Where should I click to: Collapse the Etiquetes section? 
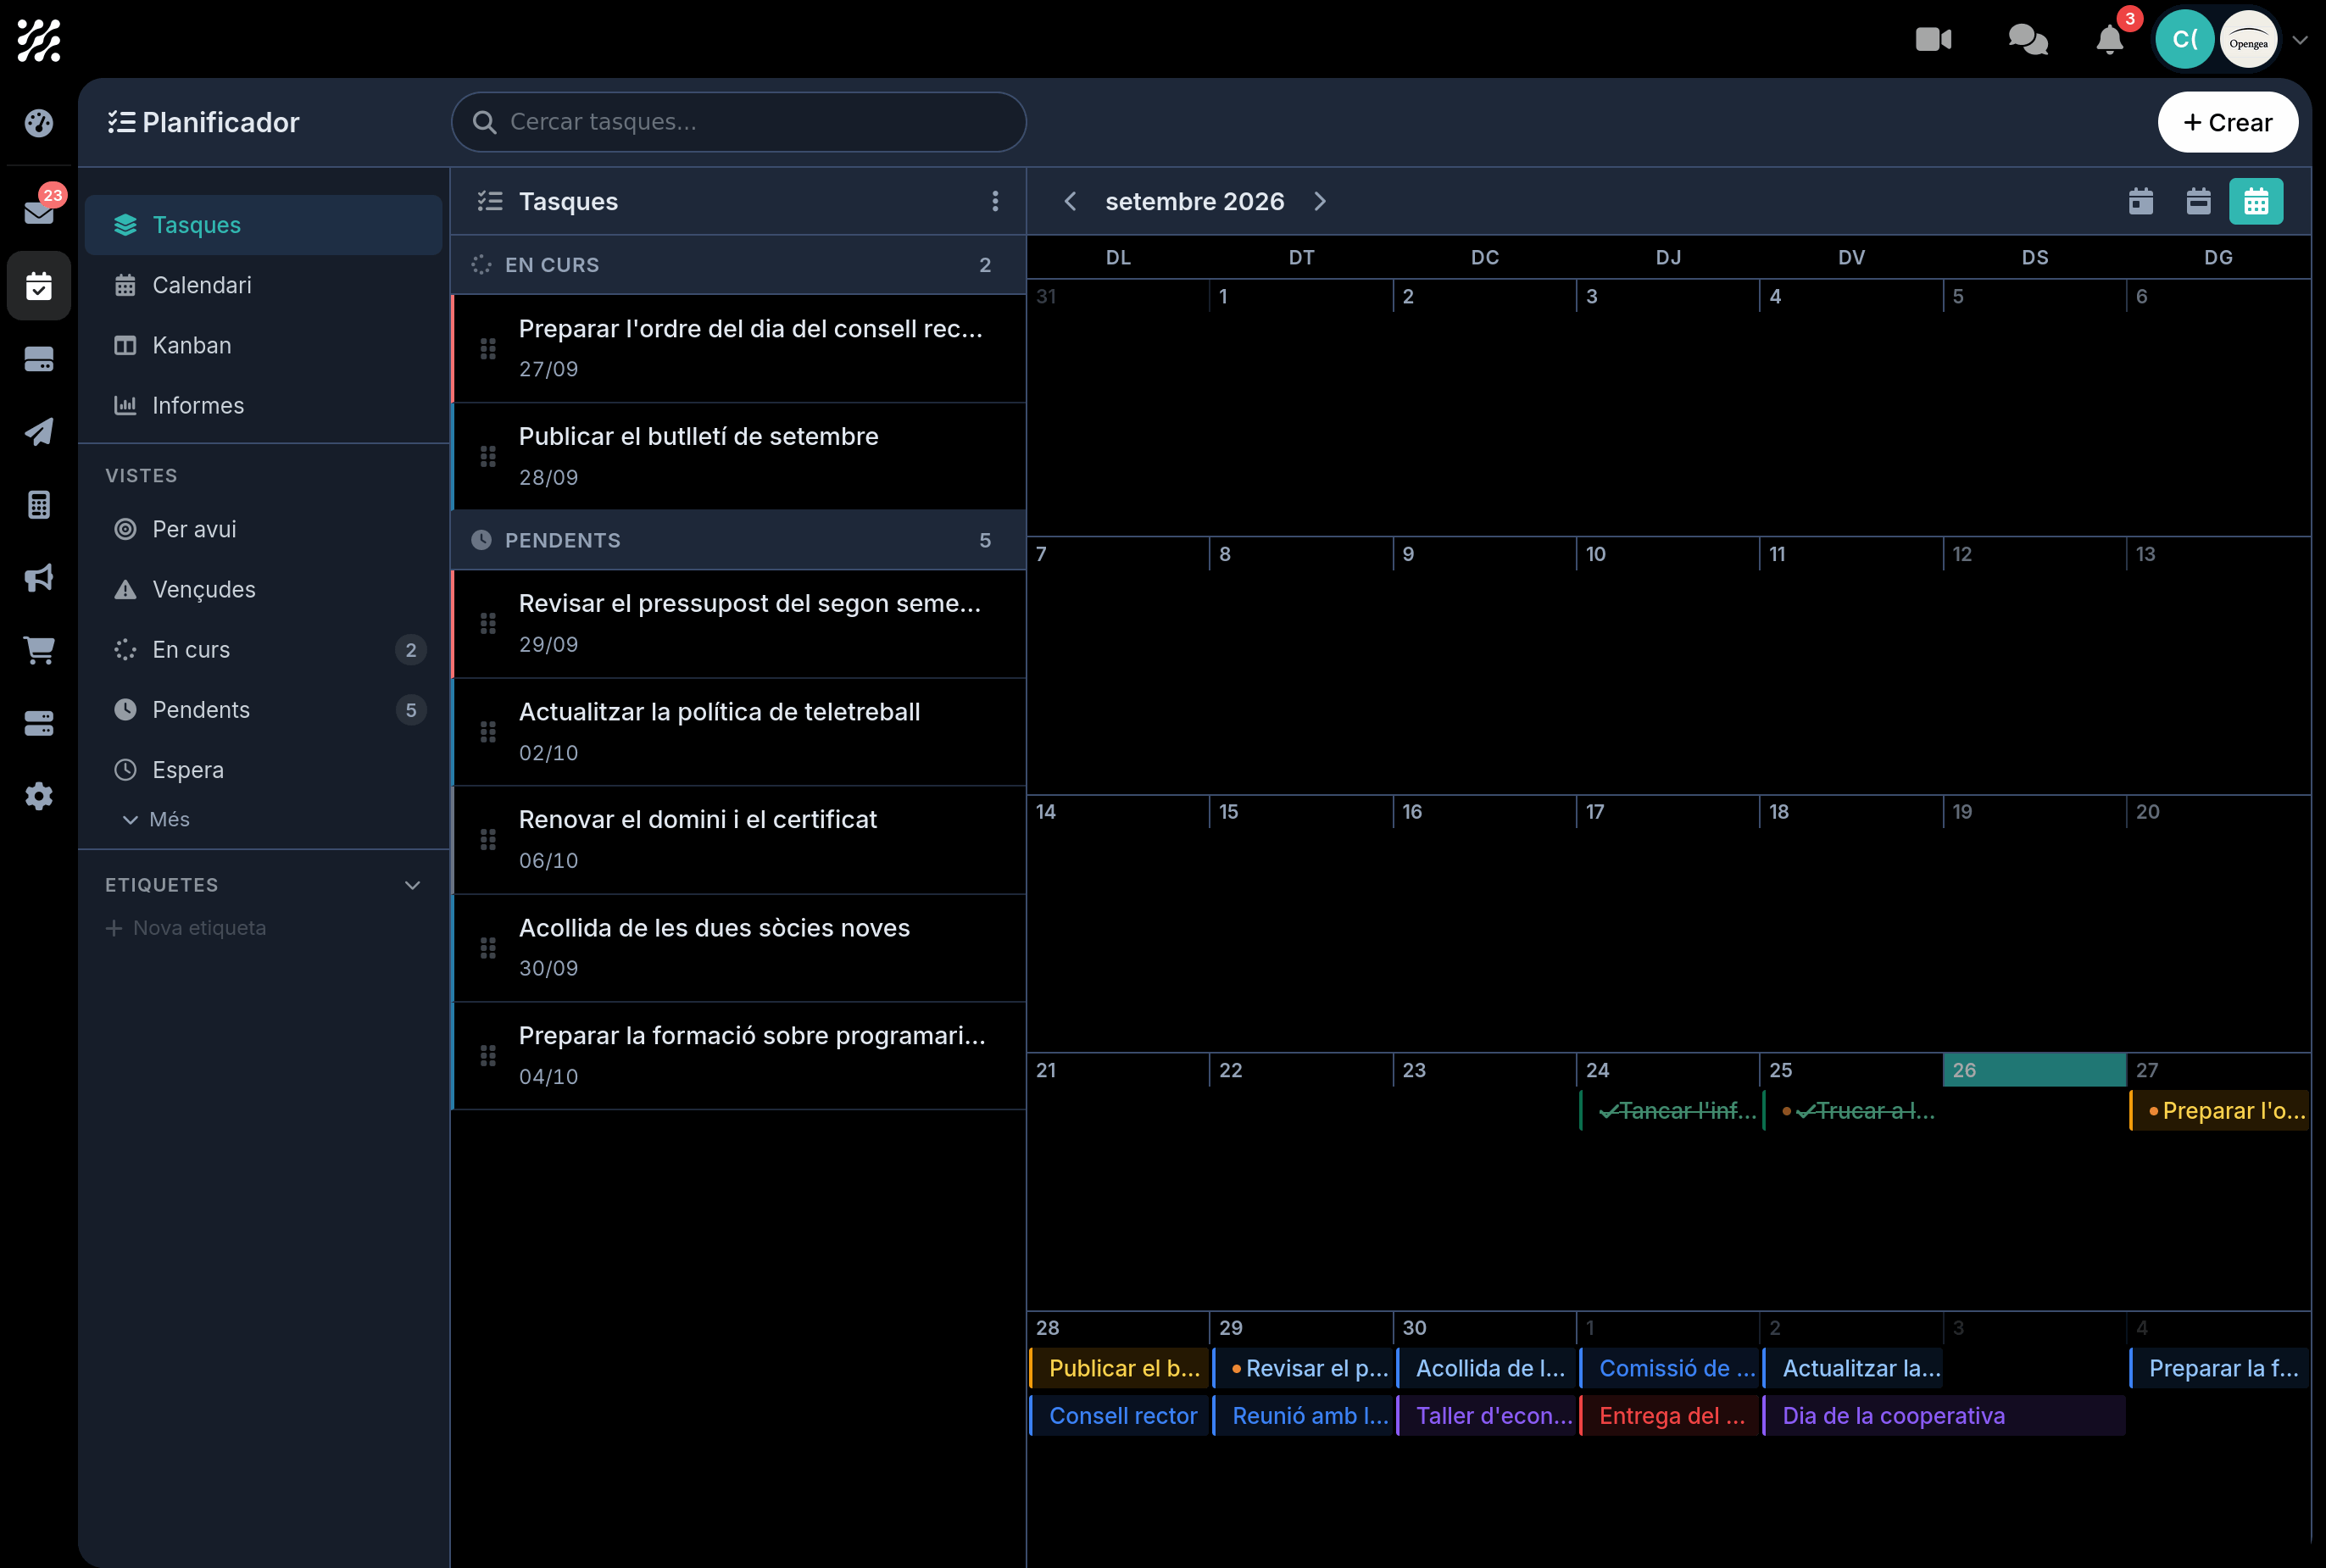412,885
